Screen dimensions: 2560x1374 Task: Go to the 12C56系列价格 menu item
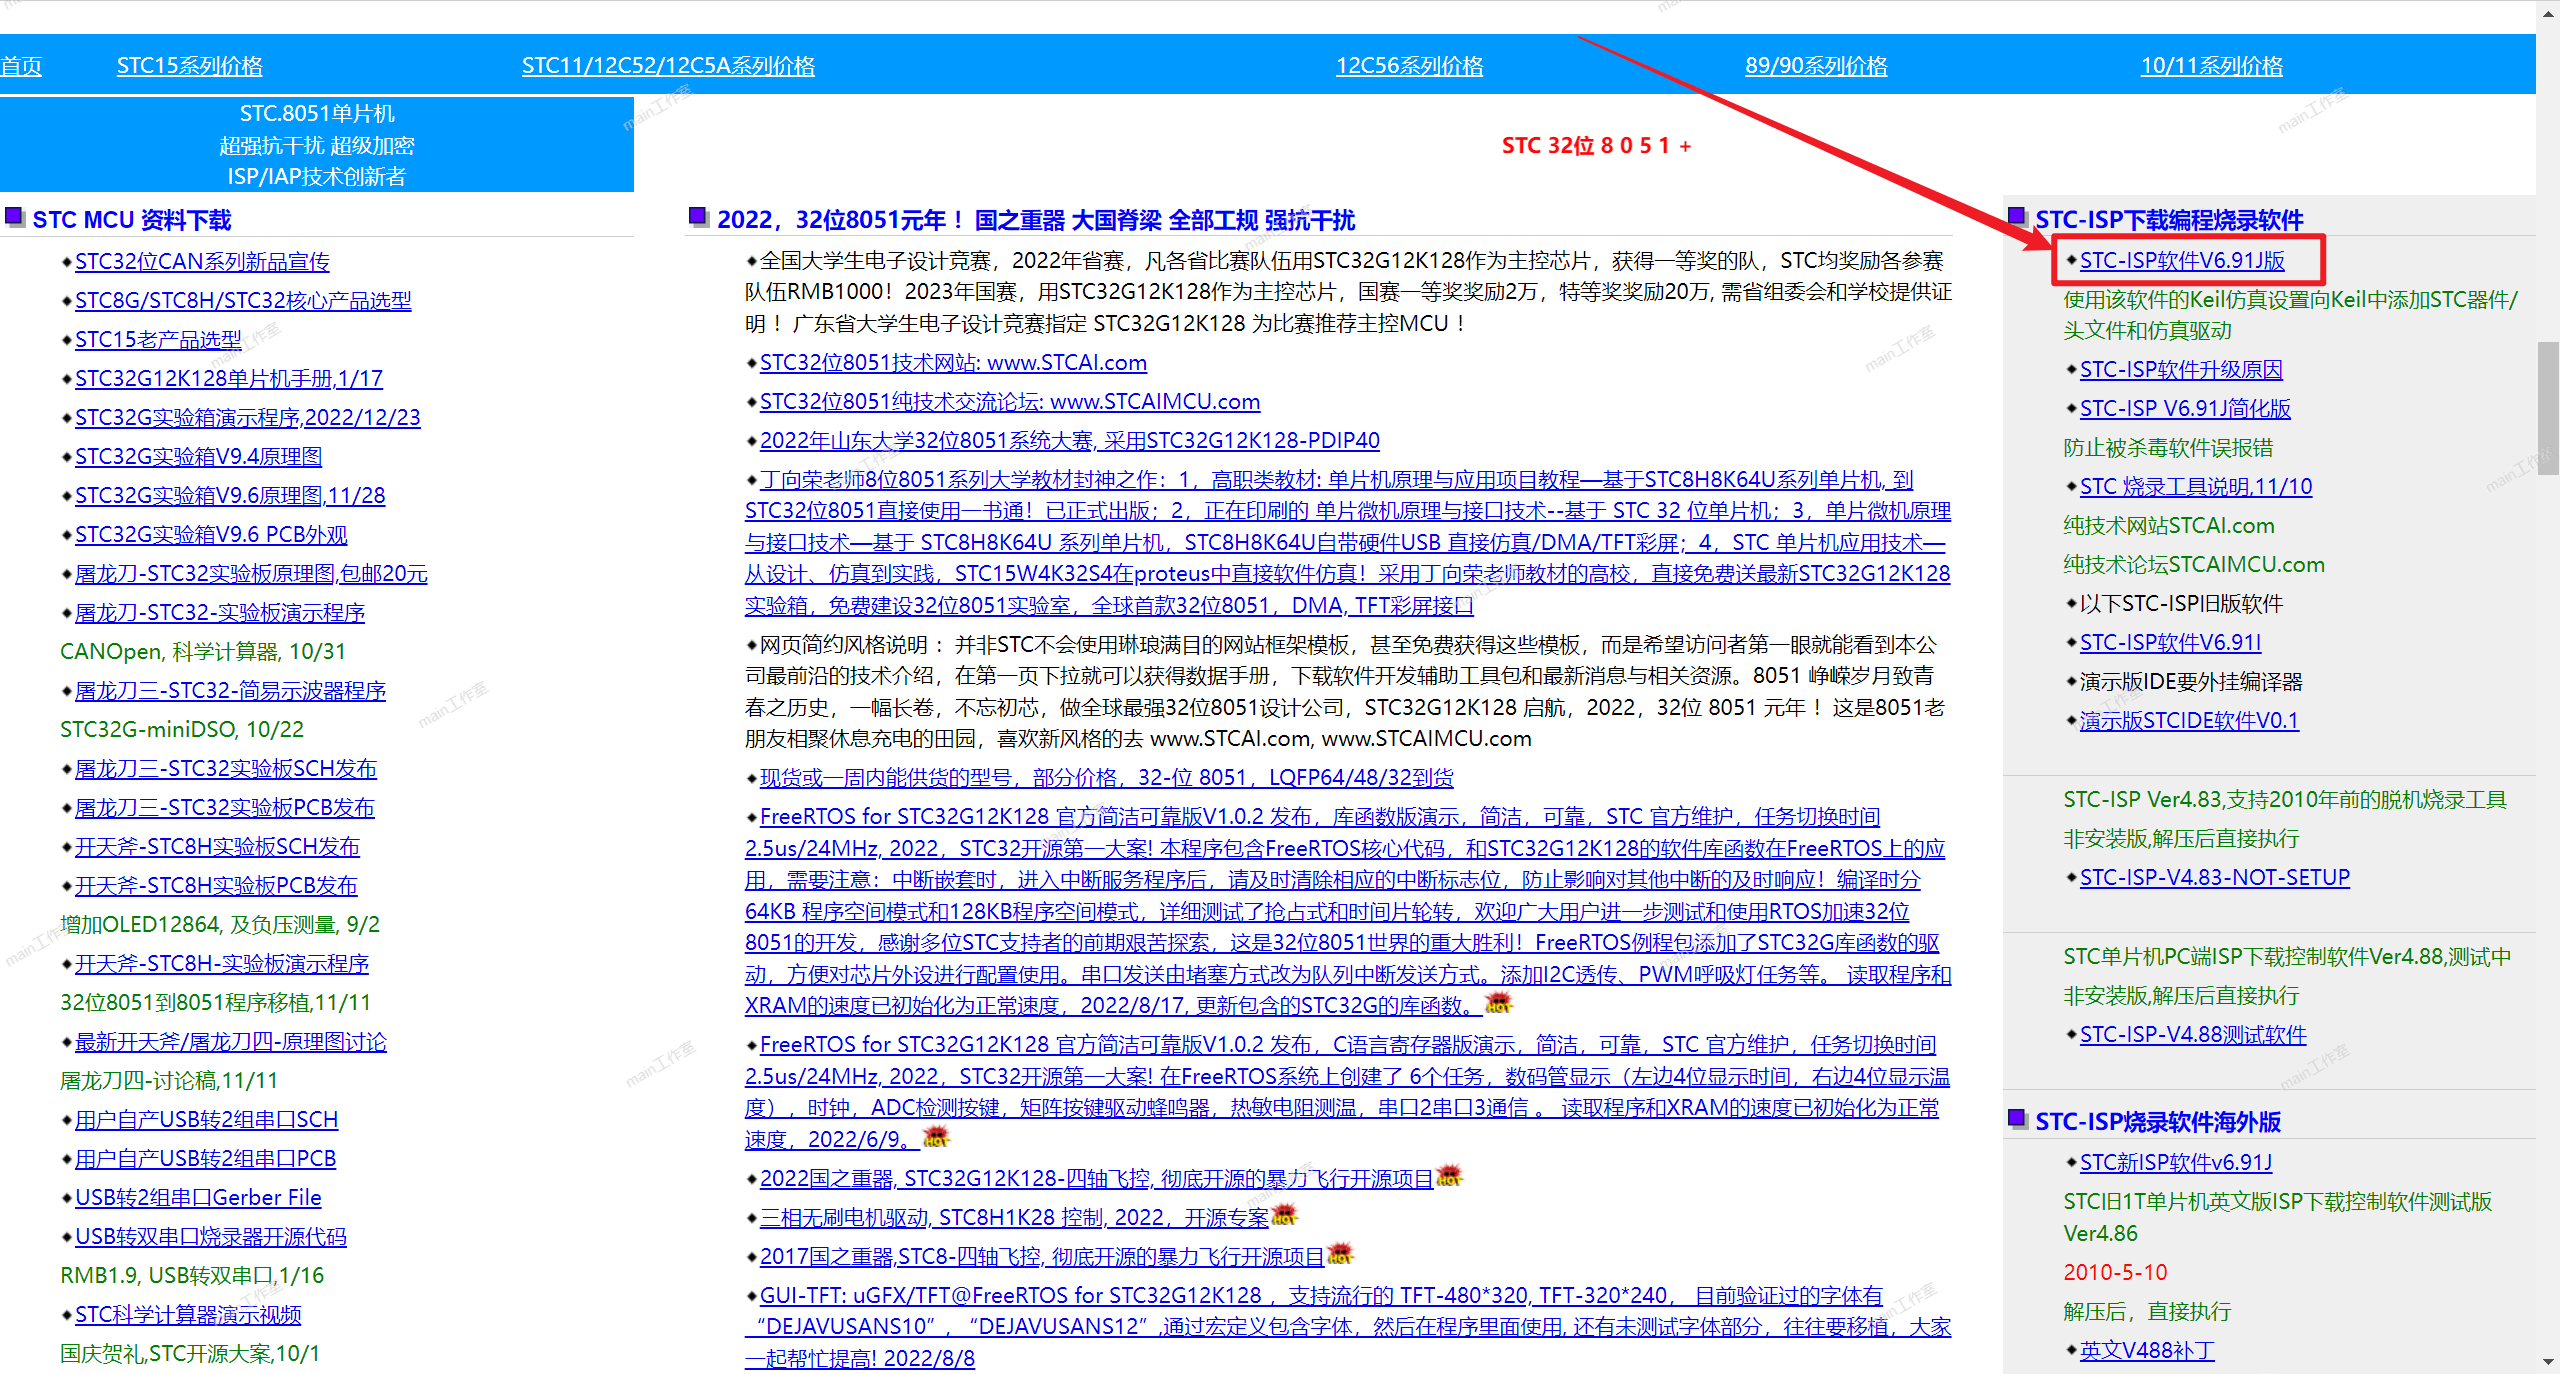(1409, 66)
